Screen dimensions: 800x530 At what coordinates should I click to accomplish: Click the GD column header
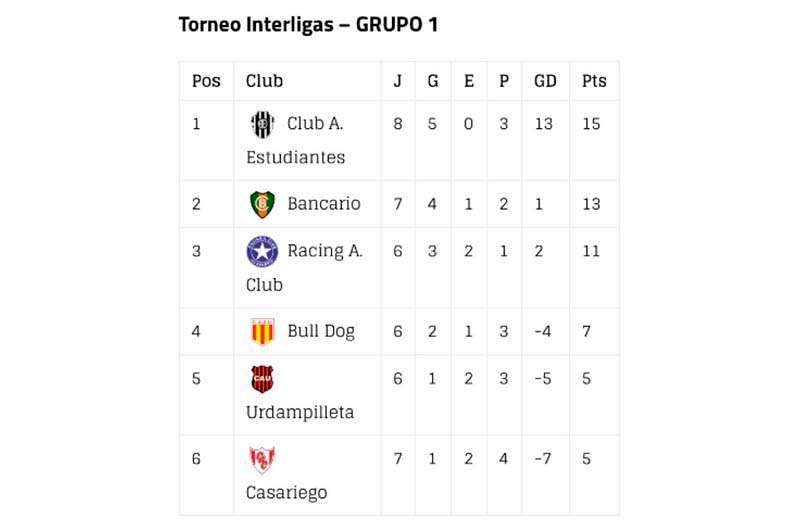click(x=545, y=81)
